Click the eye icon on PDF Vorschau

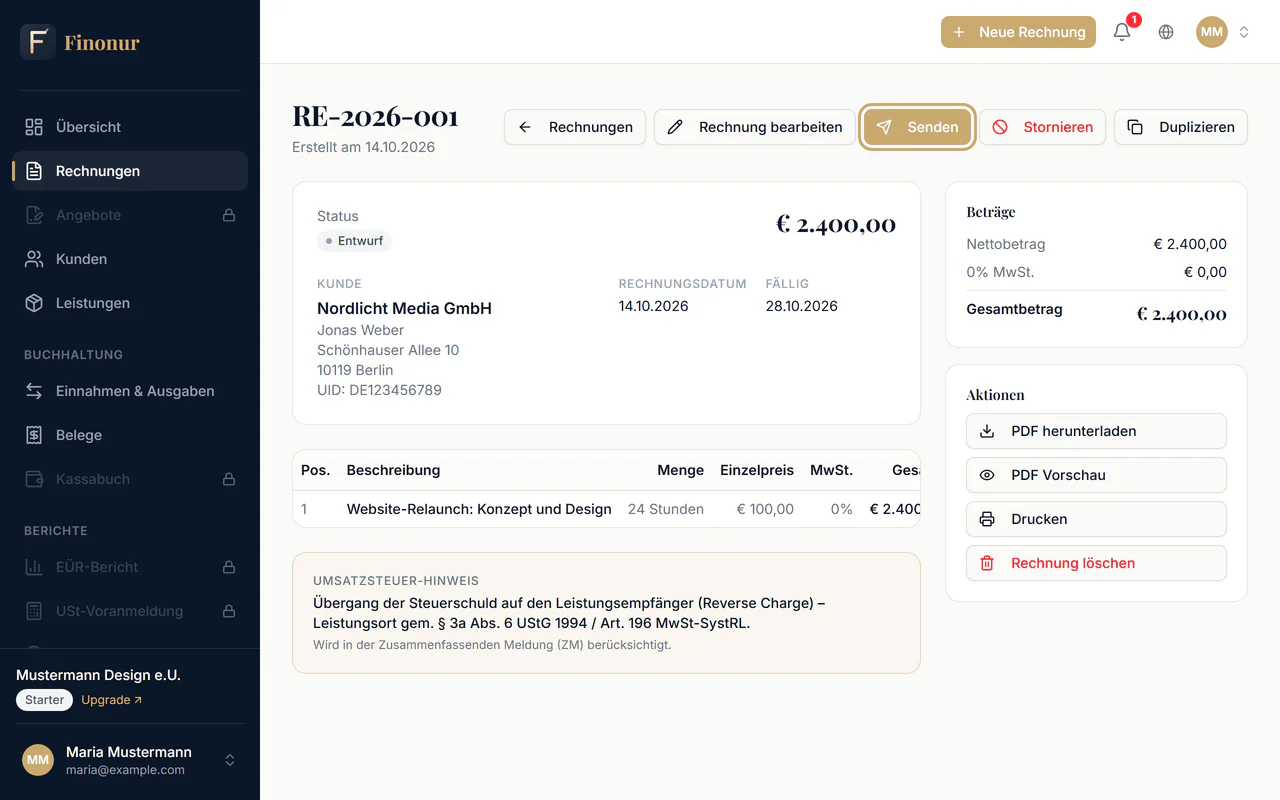coord(987,475)
